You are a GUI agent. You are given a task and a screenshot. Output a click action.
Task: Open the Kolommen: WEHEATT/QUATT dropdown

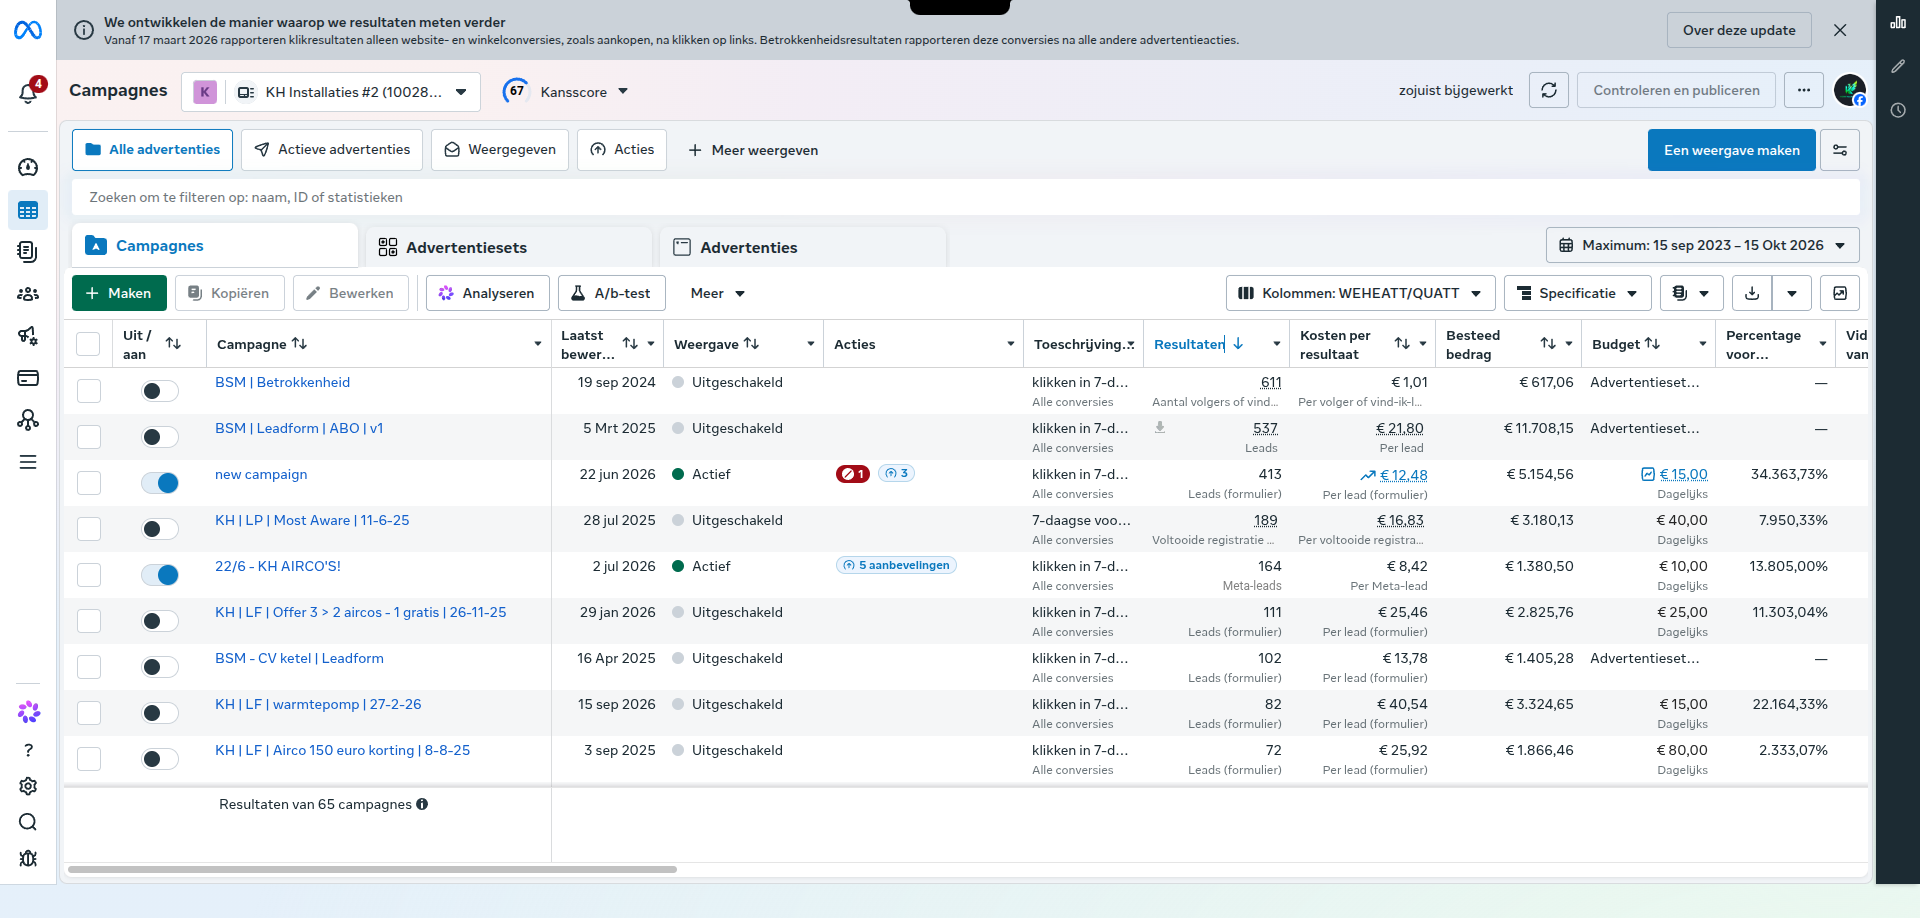[x=1360, y=293]
